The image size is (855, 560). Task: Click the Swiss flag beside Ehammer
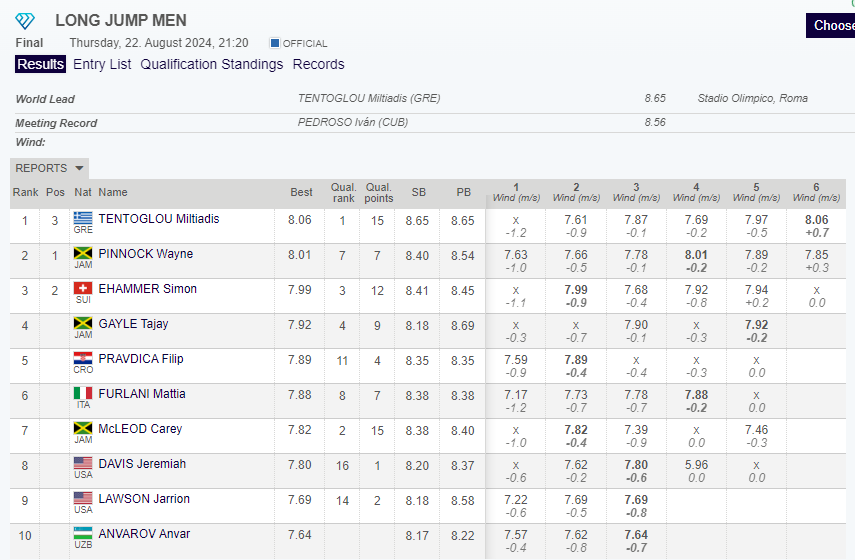point(82,289)
